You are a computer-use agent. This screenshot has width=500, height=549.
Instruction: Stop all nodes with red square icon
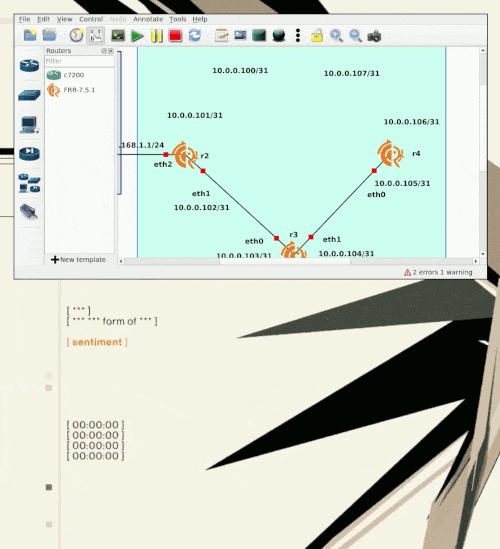(x=175, y=36)
